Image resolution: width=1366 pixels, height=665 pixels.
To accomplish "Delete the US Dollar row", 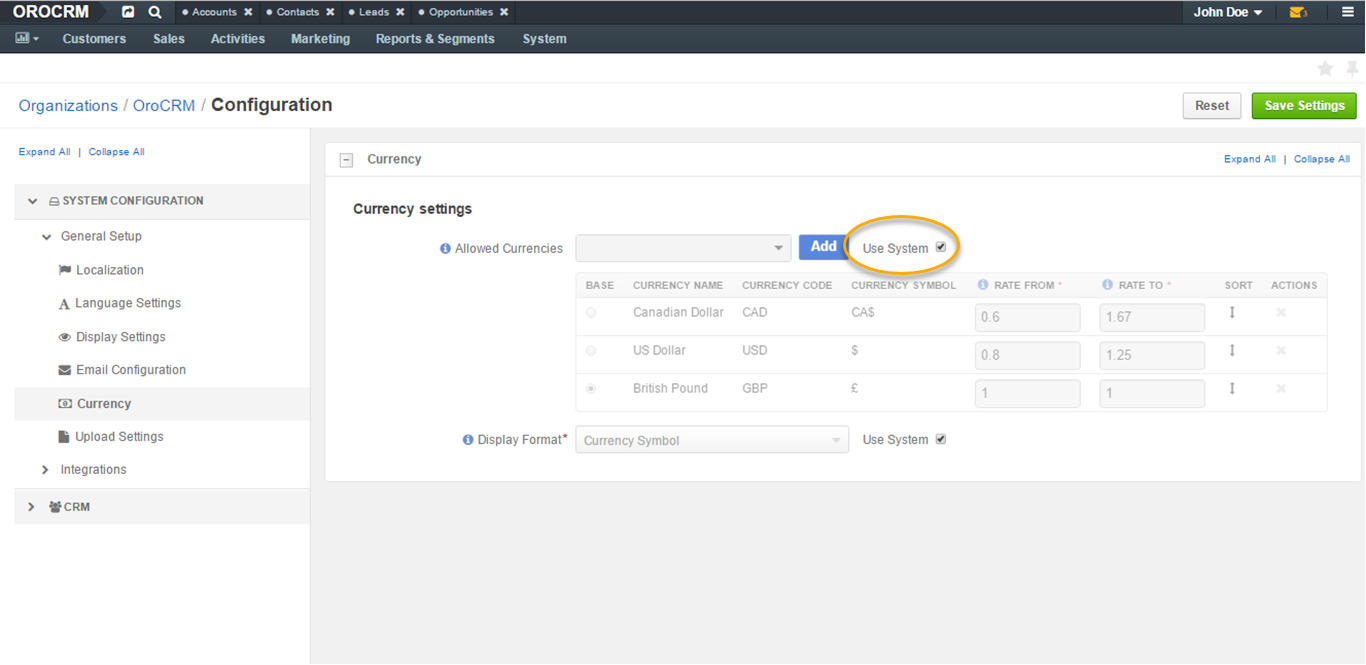I will [1281, 351].
